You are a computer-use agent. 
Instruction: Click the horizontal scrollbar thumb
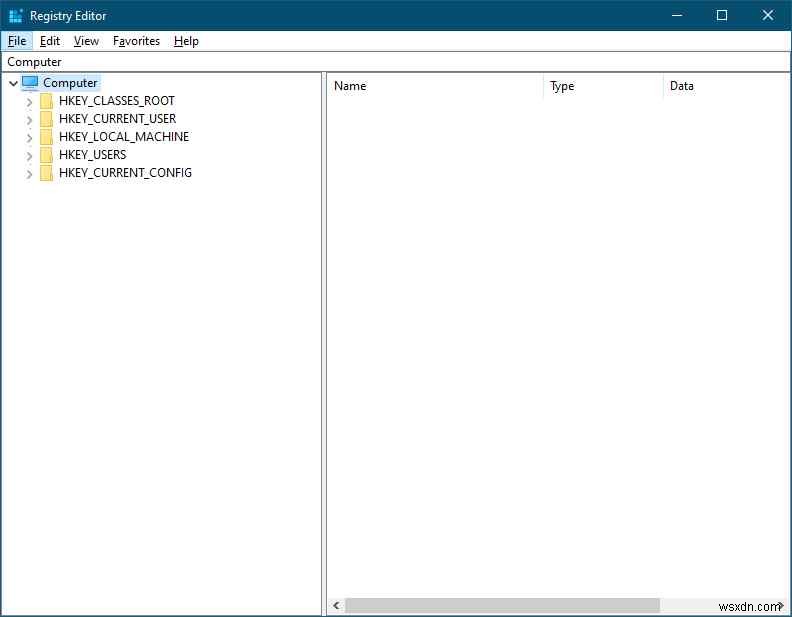coord(503,605)
